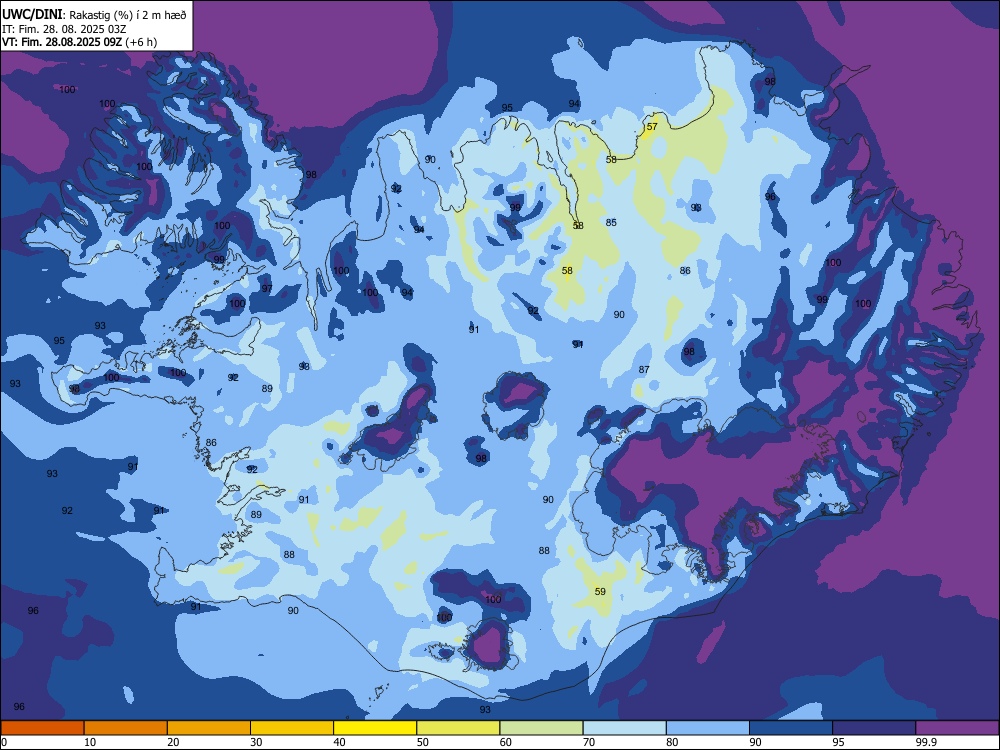Select the medium blue 80–90 legend swatch

(x=708, y=728)
